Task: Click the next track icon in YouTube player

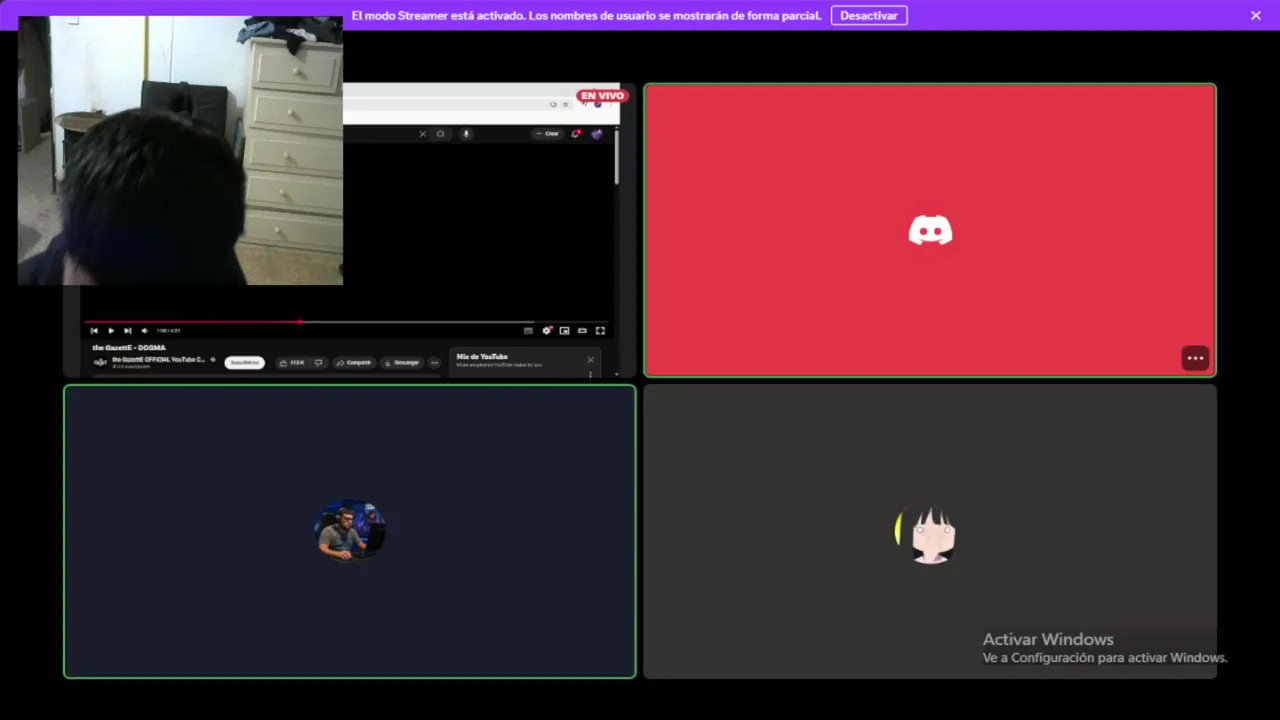Action: (127, 331)
